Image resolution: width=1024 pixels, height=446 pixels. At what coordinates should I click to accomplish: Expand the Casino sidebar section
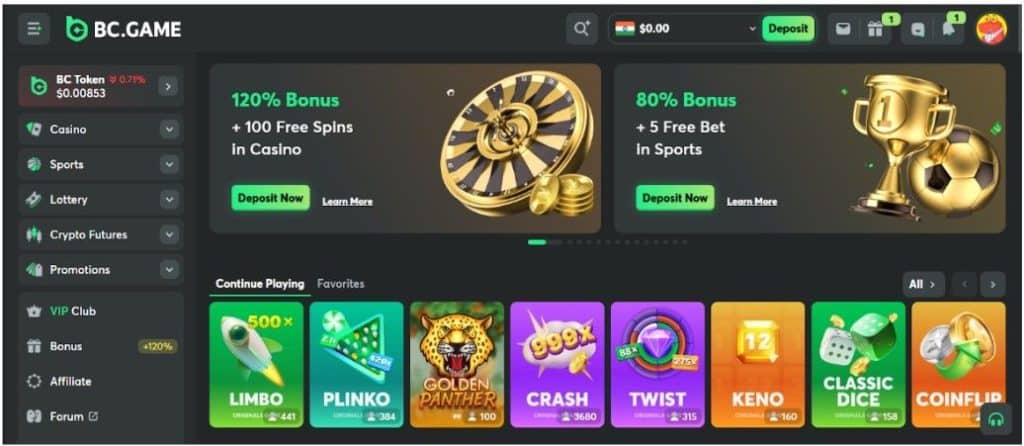tap(169, 129)
